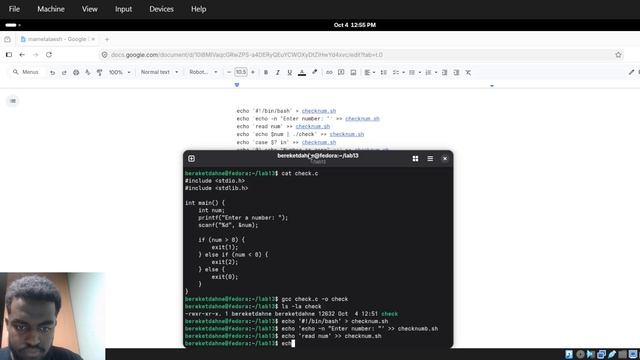Image resolution: width=640 pixels, height=360 pixels.
Task: Open the GNOME clock showing Oct 4
Action: click(355, 25)
